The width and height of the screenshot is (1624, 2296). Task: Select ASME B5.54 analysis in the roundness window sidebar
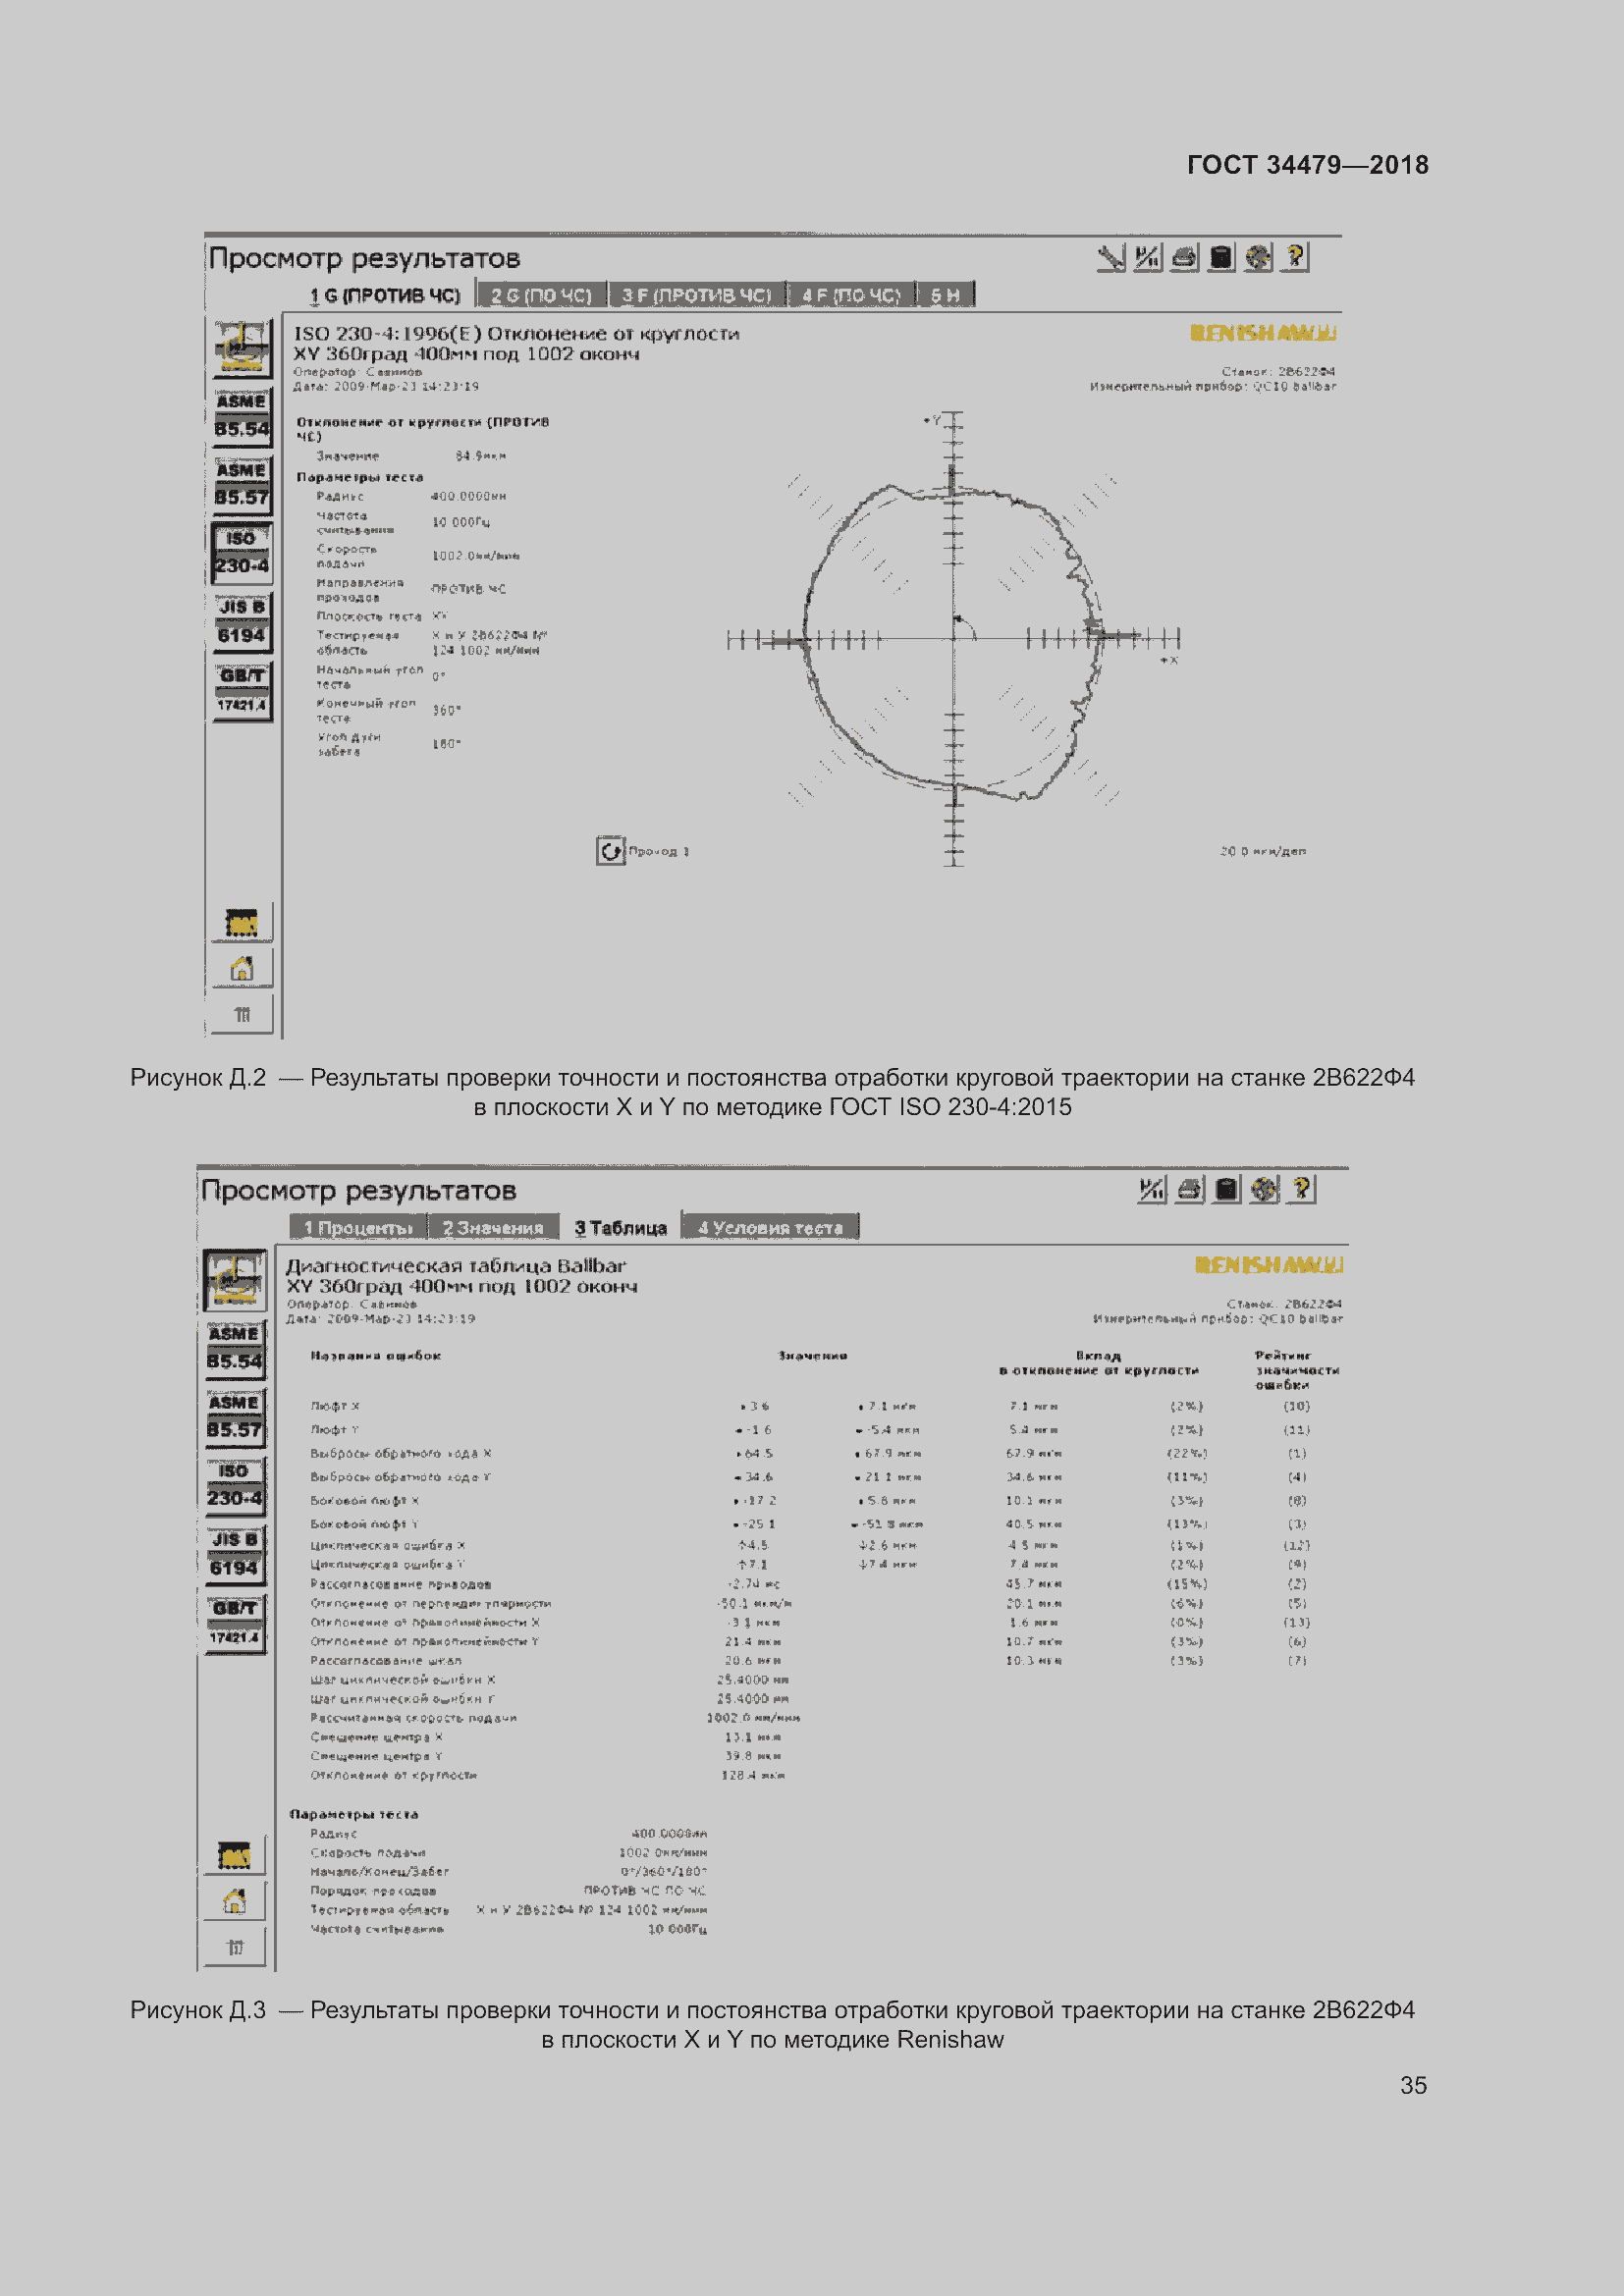[241, 416]
